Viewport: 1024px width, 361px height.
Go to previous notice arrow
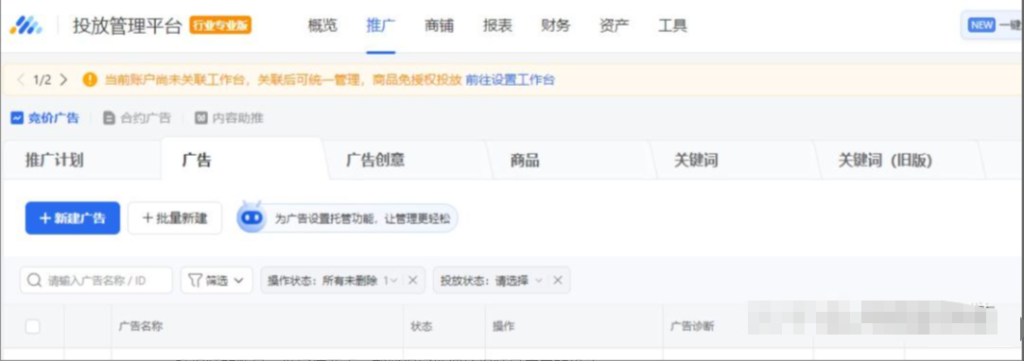20,80
